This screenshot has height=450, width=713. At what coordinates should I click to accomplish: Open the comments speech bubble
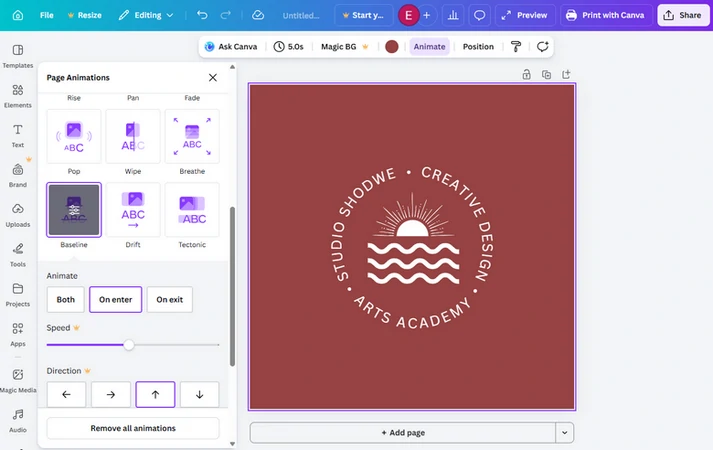[479, 15]
